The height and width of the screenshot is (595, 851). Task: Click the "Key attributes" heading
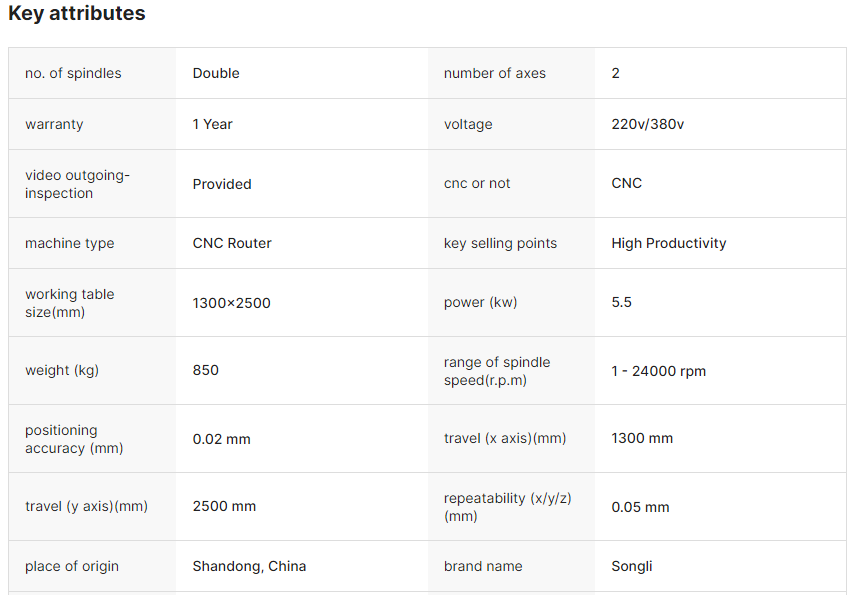[x=77, y=14]
